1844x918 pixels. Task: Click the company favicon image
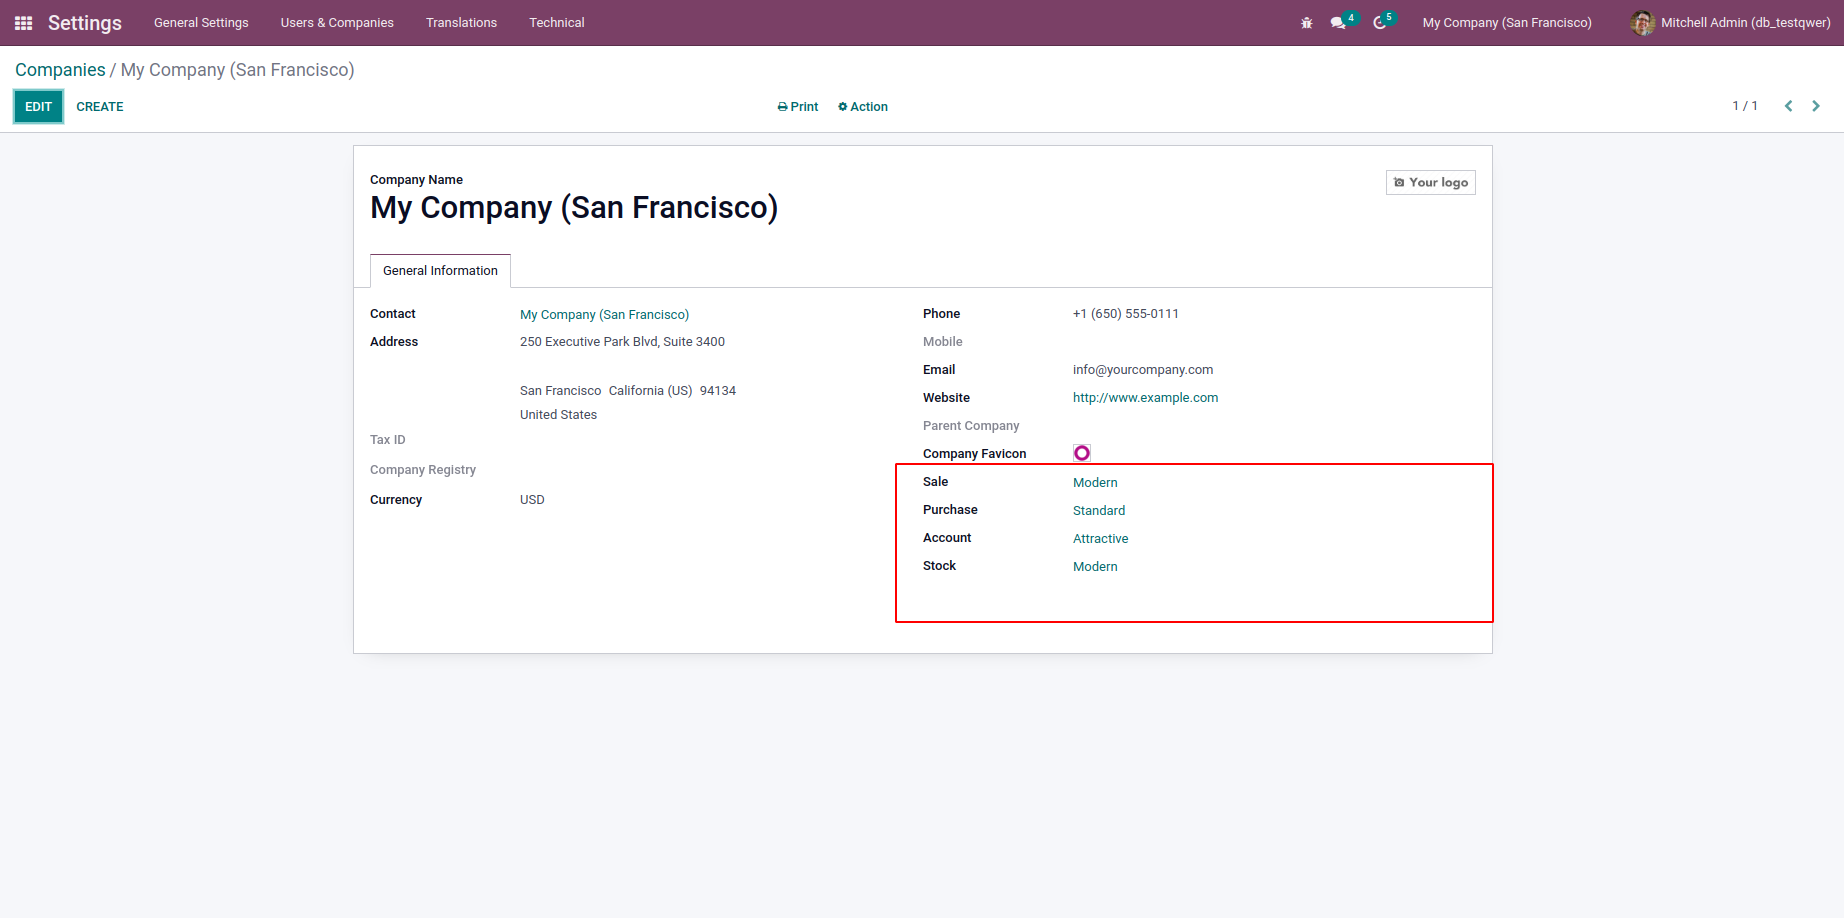(1082, 453)
